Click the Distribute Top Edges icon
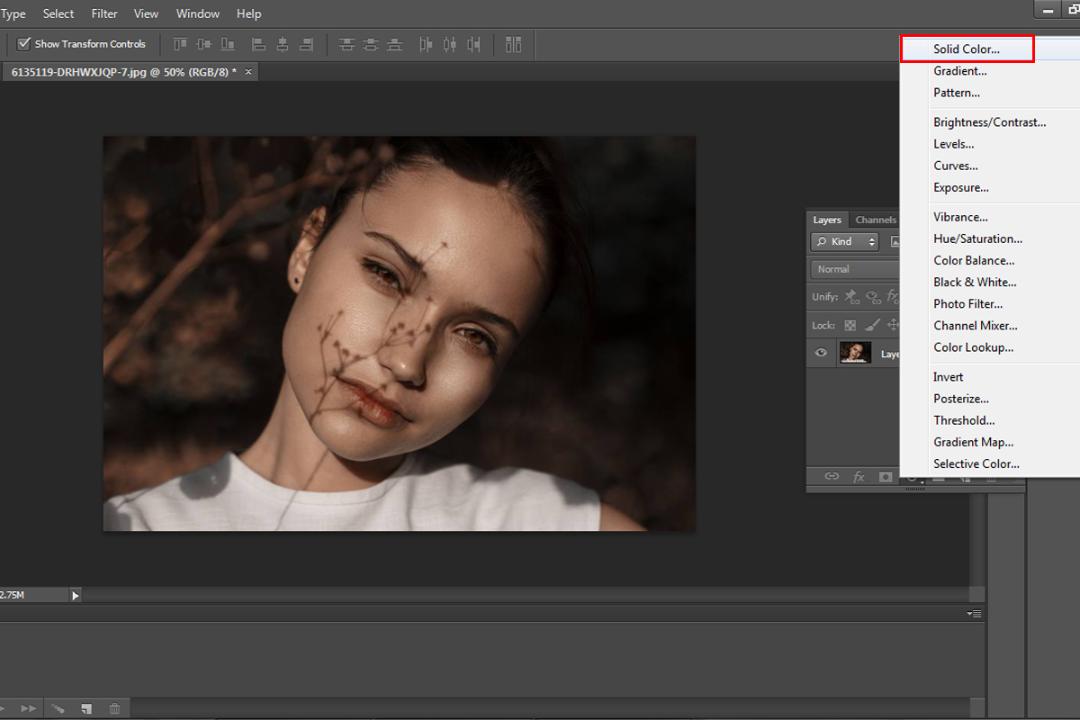The width and height of the screenshot is (1080, 720). click(x=346, y=45)
